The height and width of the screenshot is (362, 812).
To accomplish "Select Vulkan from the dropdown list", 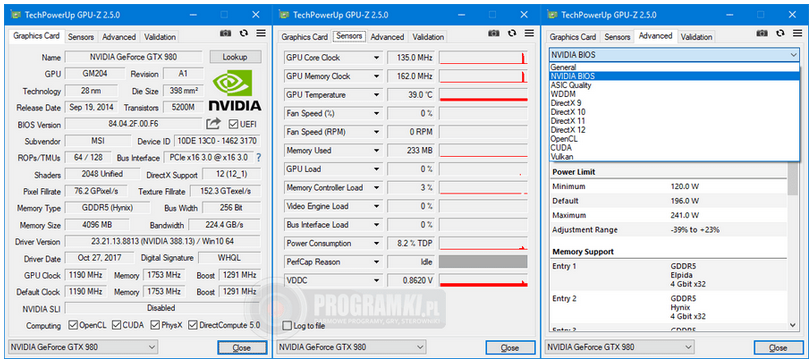I will coord(674,156).
